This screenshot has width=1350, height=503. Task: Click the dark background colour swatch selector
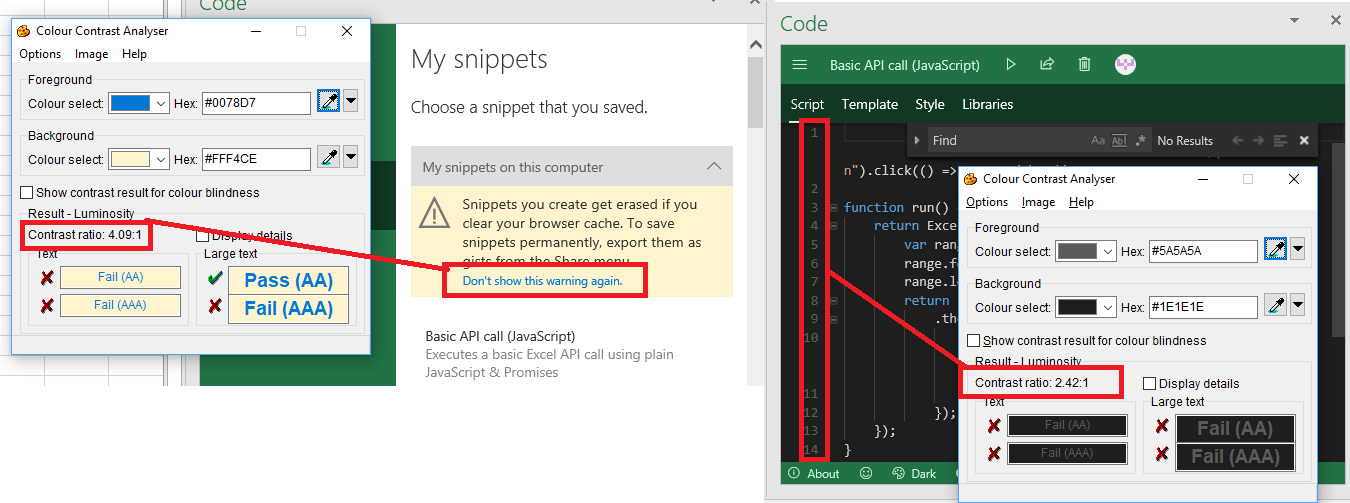[1085, 307]
